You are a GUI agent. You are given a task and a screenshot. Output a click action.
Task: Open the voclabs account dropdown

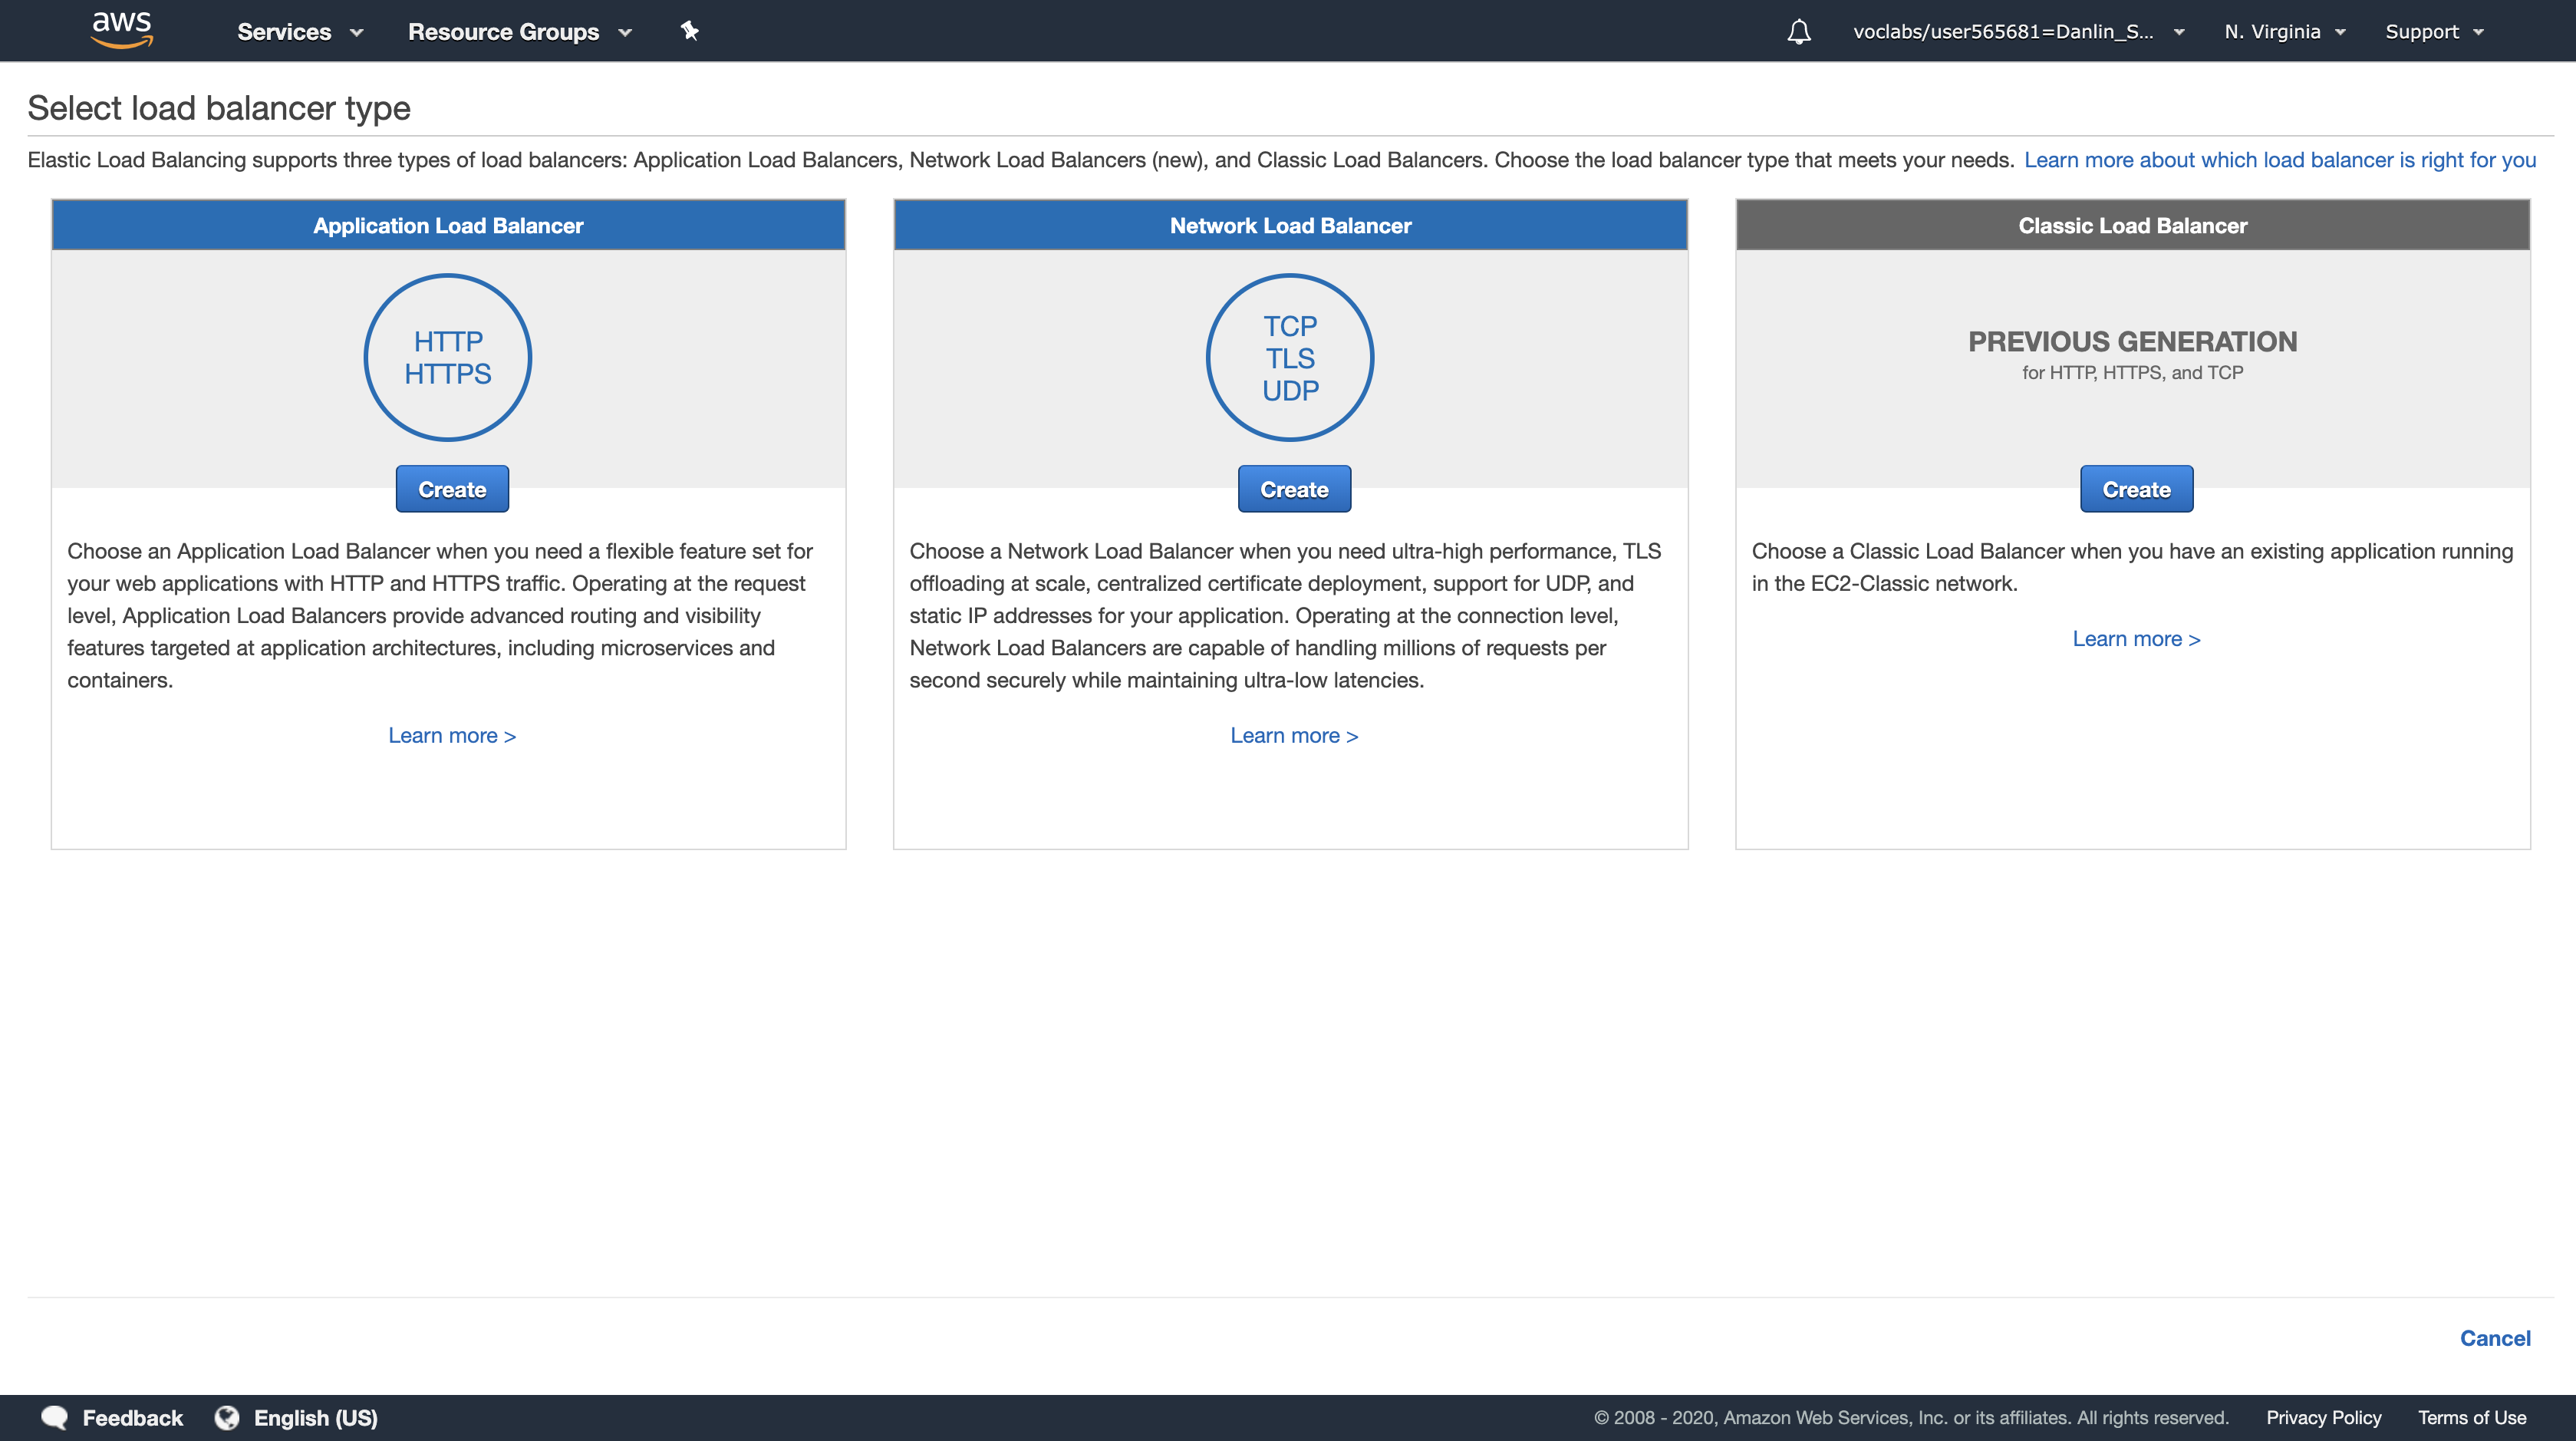(x=2017, y=32)
